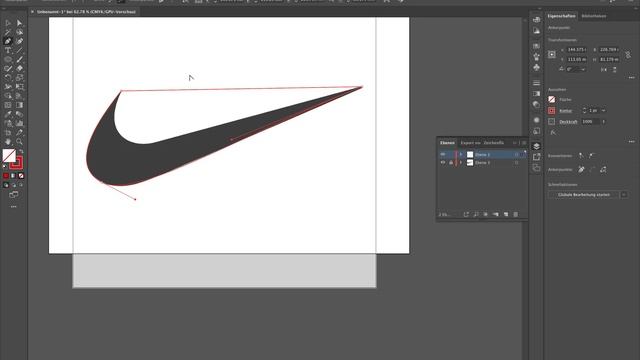Switch to Bibliotheken tab
Image resolution: width=640 pixels, height=360 pixels.
[x=593, y=16]
